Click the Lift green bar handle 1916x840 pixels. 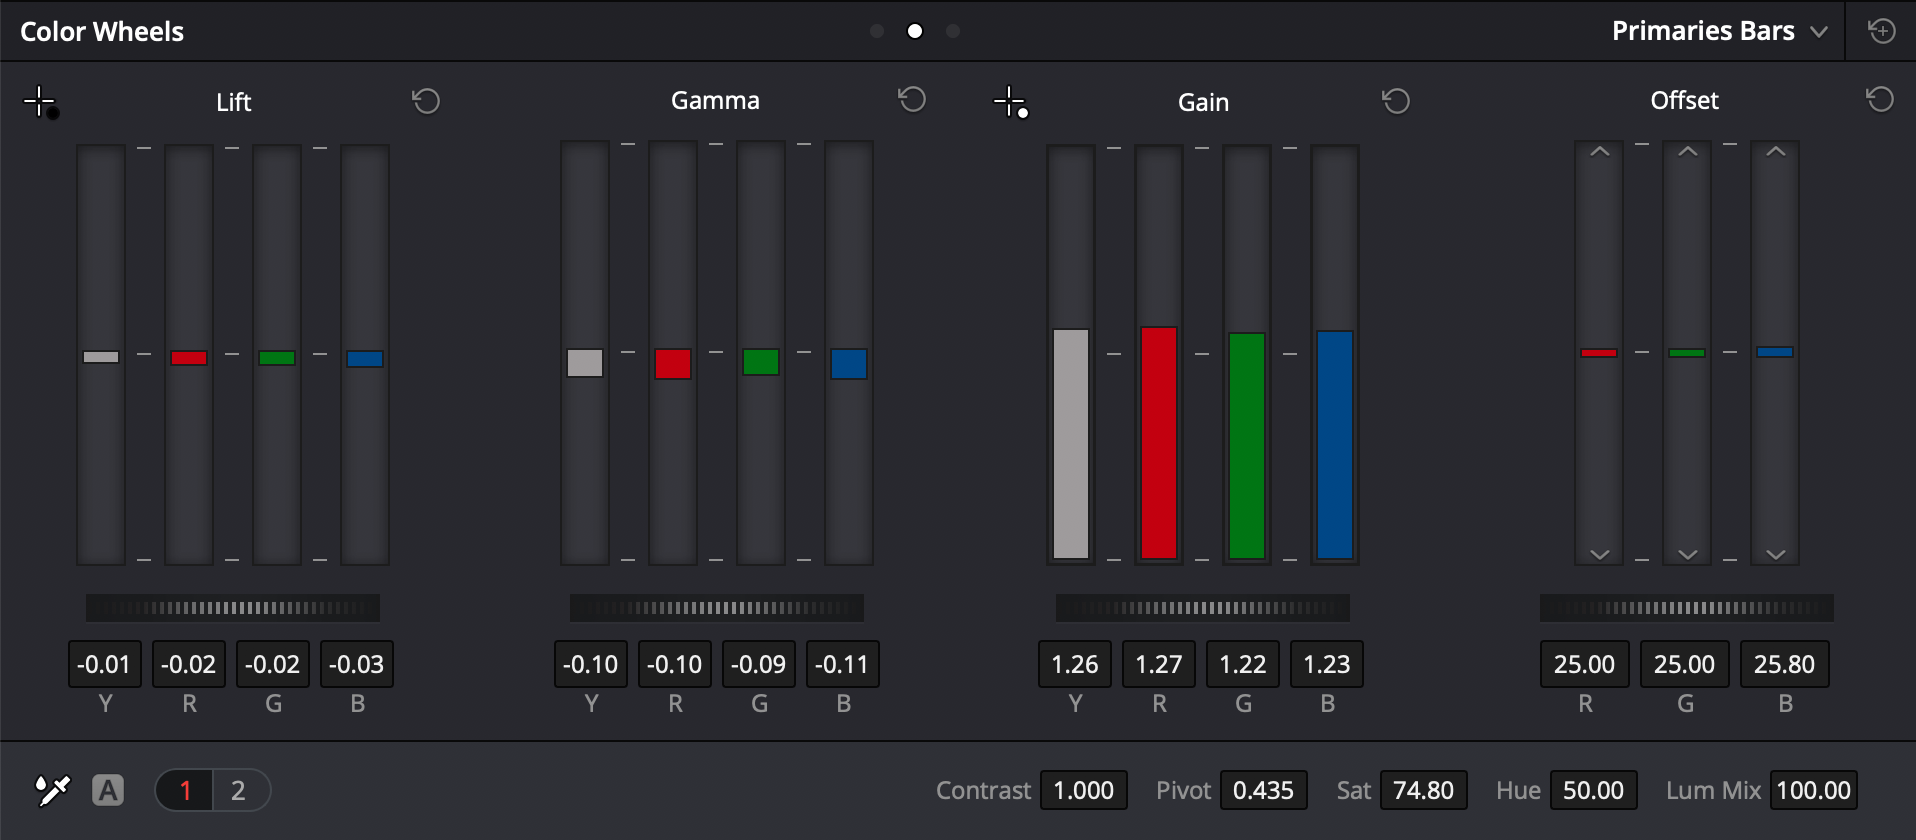[x=277, y=358]
